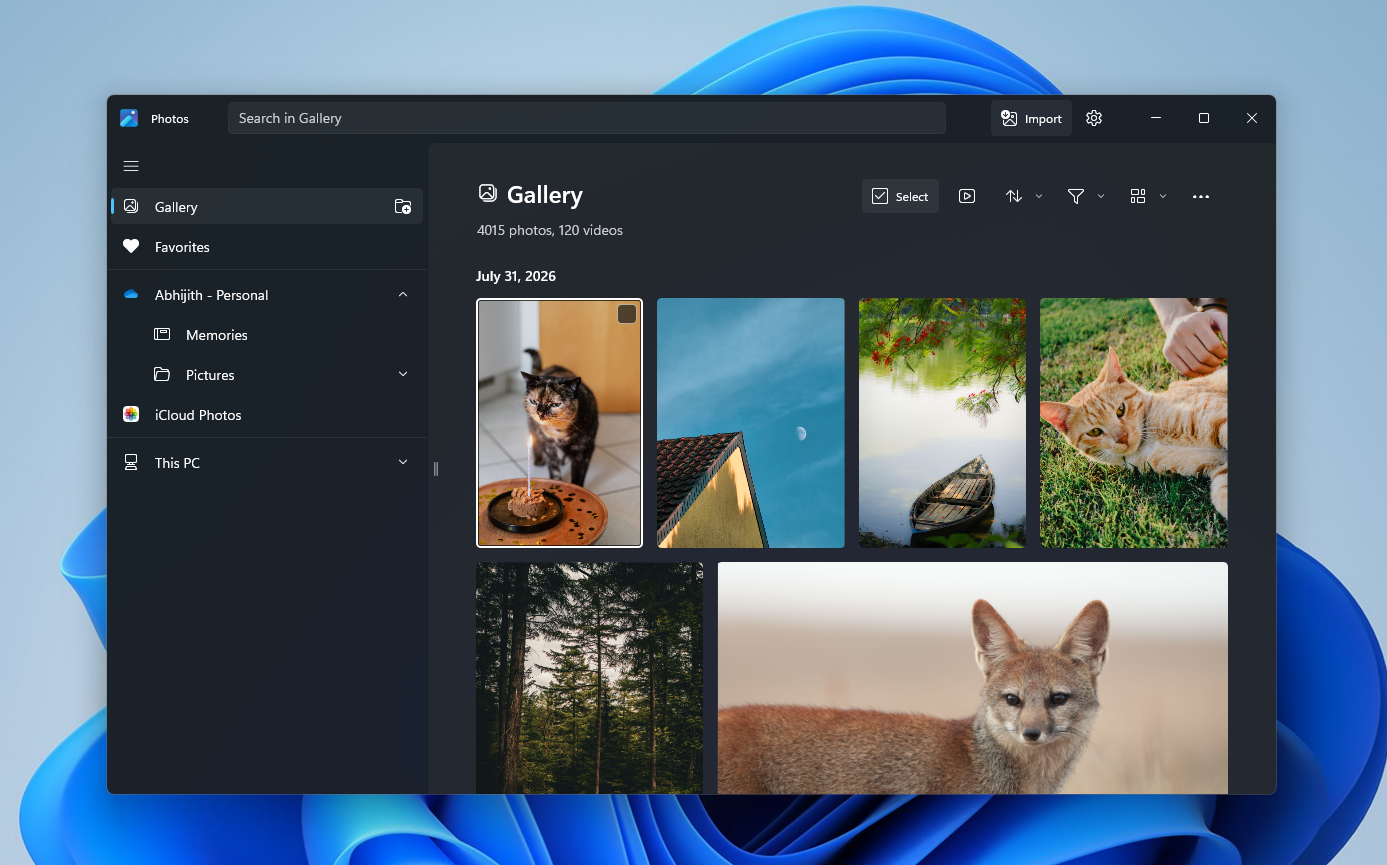This screenshot has height=865, width=1387.
Task: Open iCloud Photos
Action: (266, 415)
